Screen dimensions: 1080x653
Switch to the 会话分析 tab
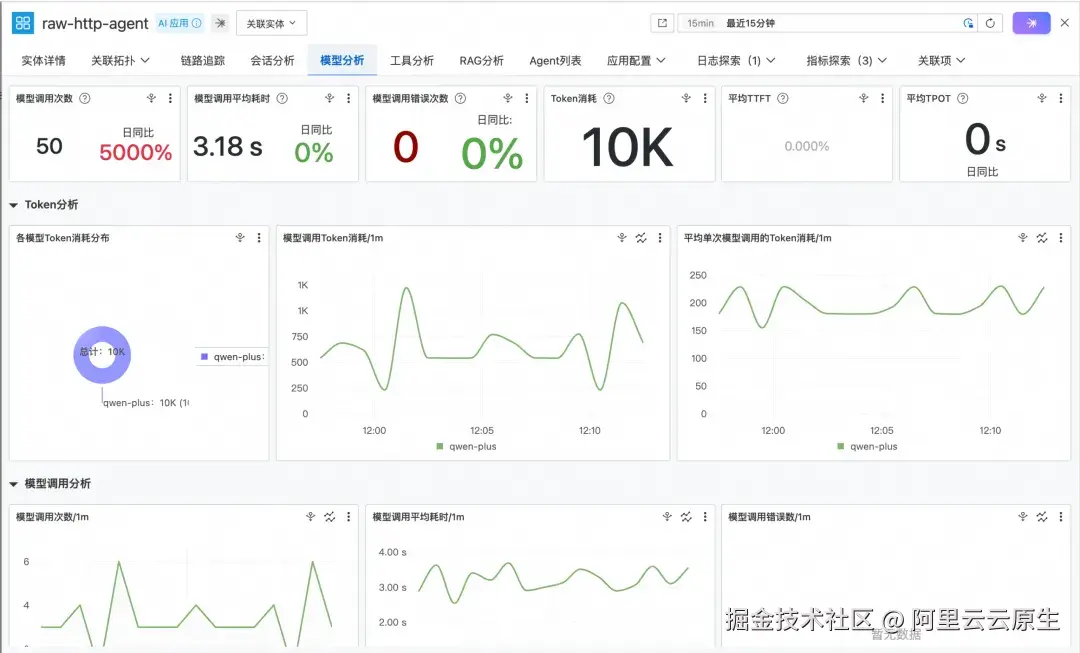coord(272,61)
